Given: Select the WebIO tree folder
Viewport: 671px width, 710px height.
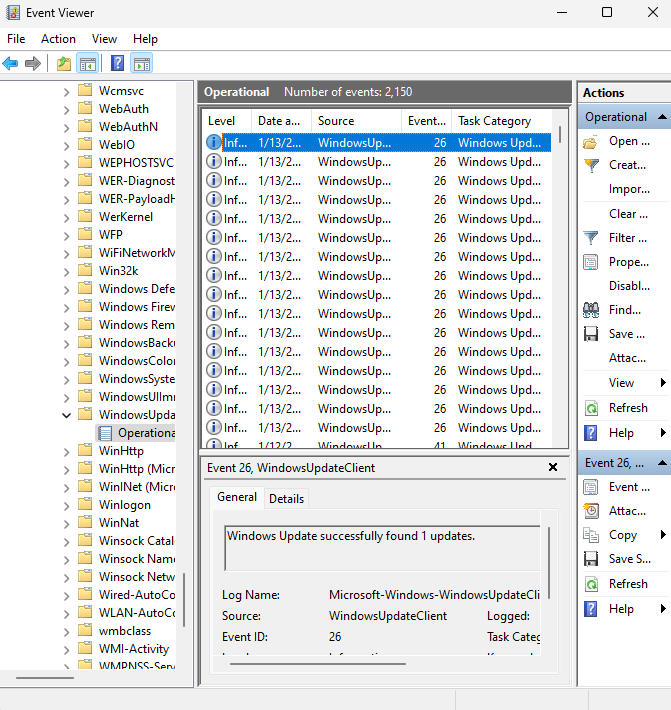Looking at the screenshot, I should (106, 145).
